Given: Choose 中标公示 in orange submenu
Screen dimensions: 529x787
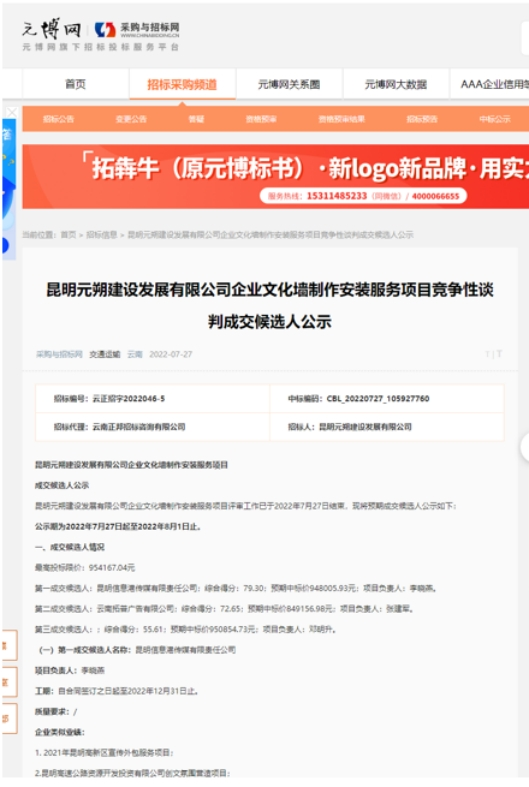Looking at the screenshot, I should (494, 119).
